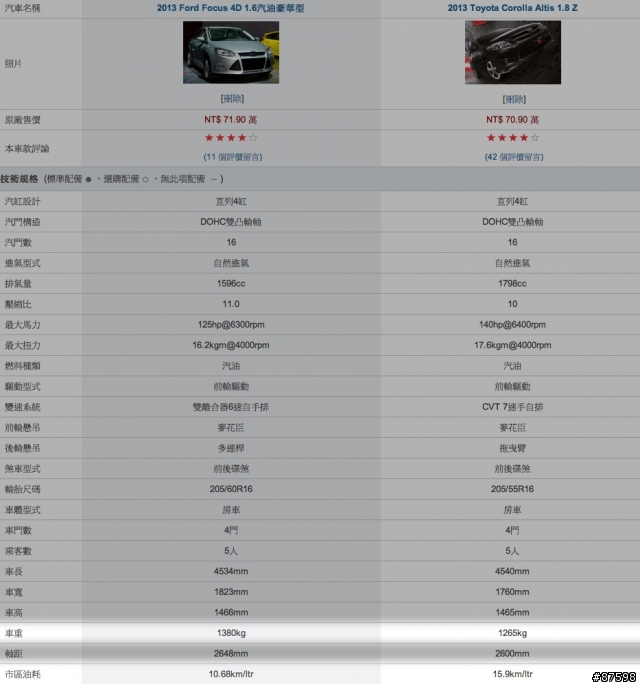Click the 雙離合器6速自手排 transmission value
Image resolution: width=640 pixels, height=685 pixels.
pos(231,407)
